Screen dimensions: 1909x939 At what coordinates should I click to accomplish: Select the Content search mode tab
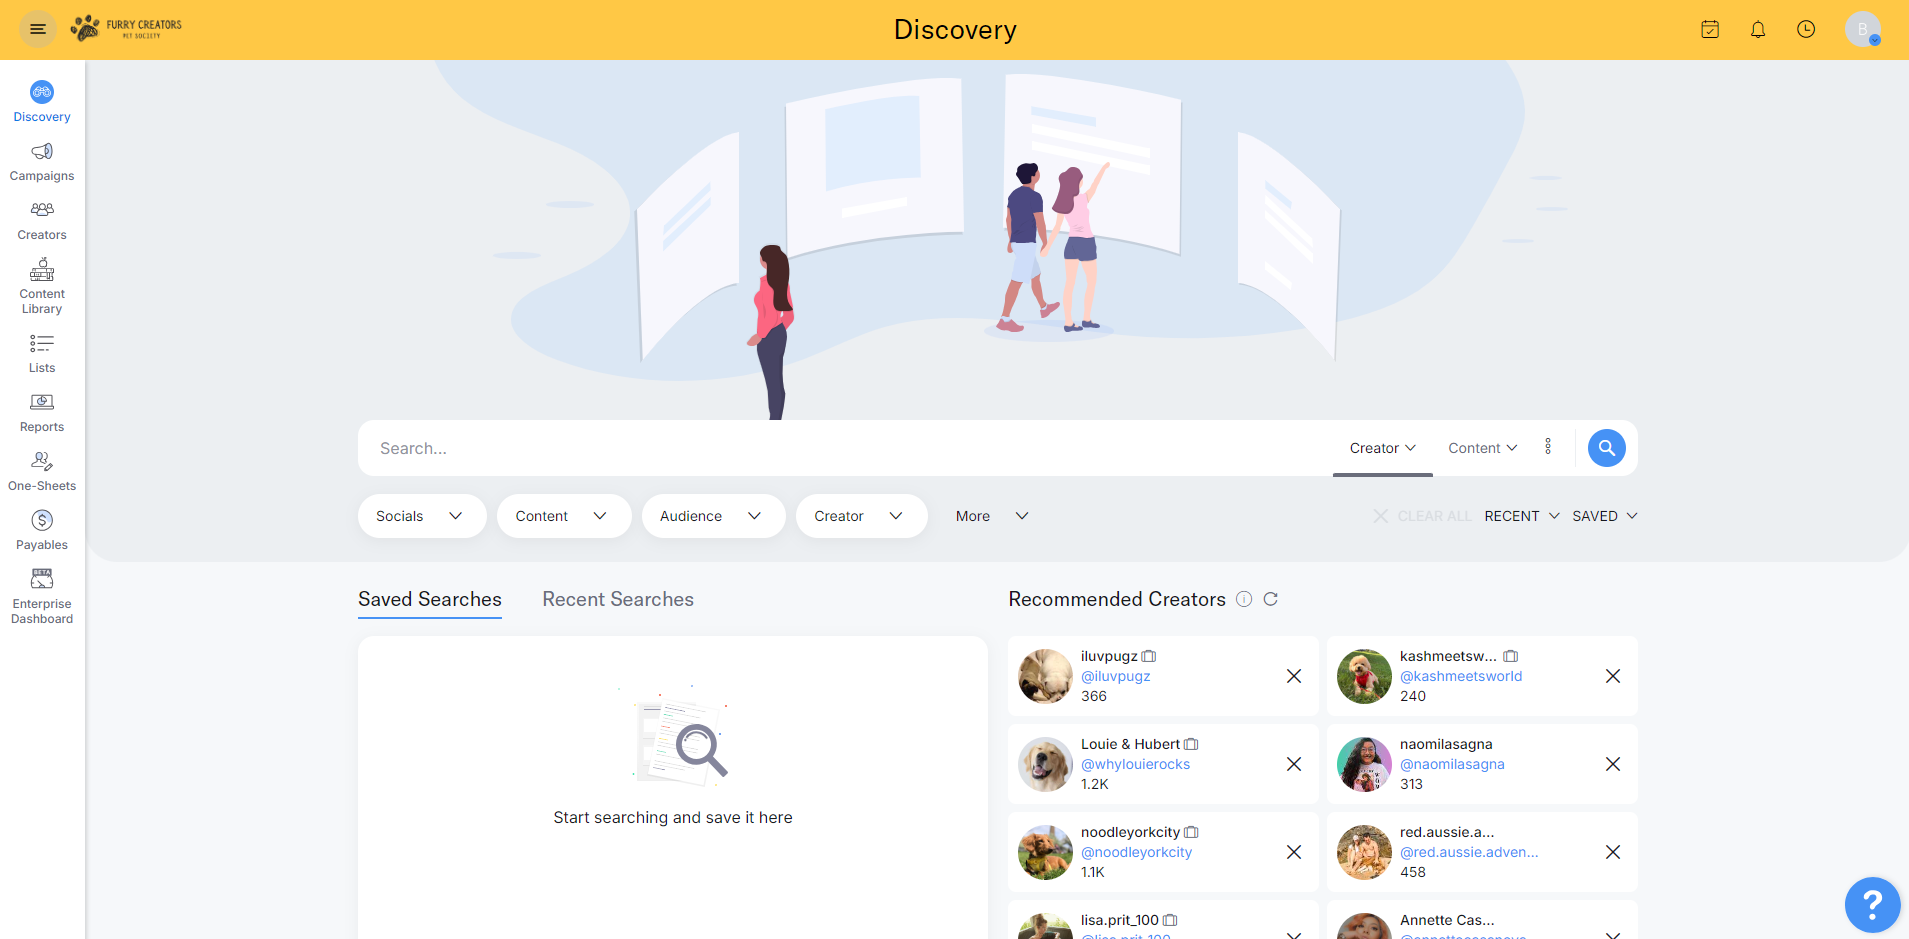[1482, 448]
